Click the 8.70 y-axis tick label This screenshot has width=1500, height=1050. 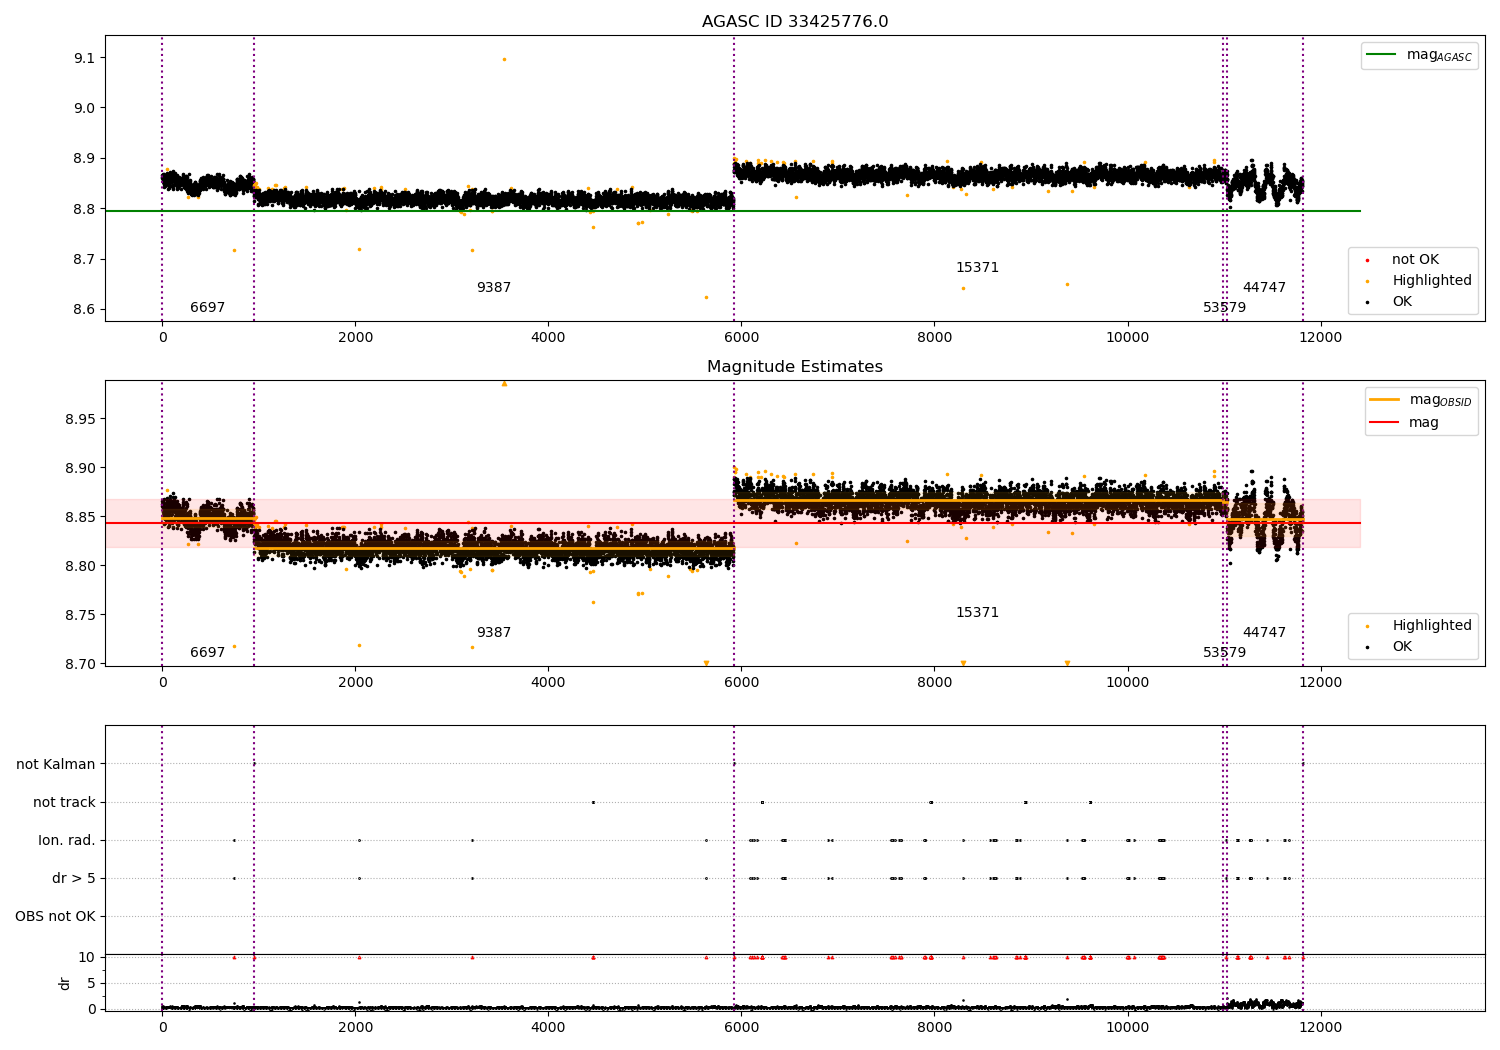coord(80,664)
